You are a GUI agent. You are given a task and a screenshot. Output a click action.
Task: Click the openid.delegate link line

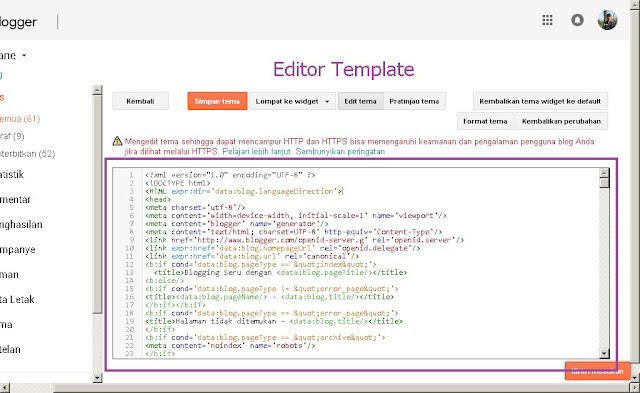click(x=283, y=248)
